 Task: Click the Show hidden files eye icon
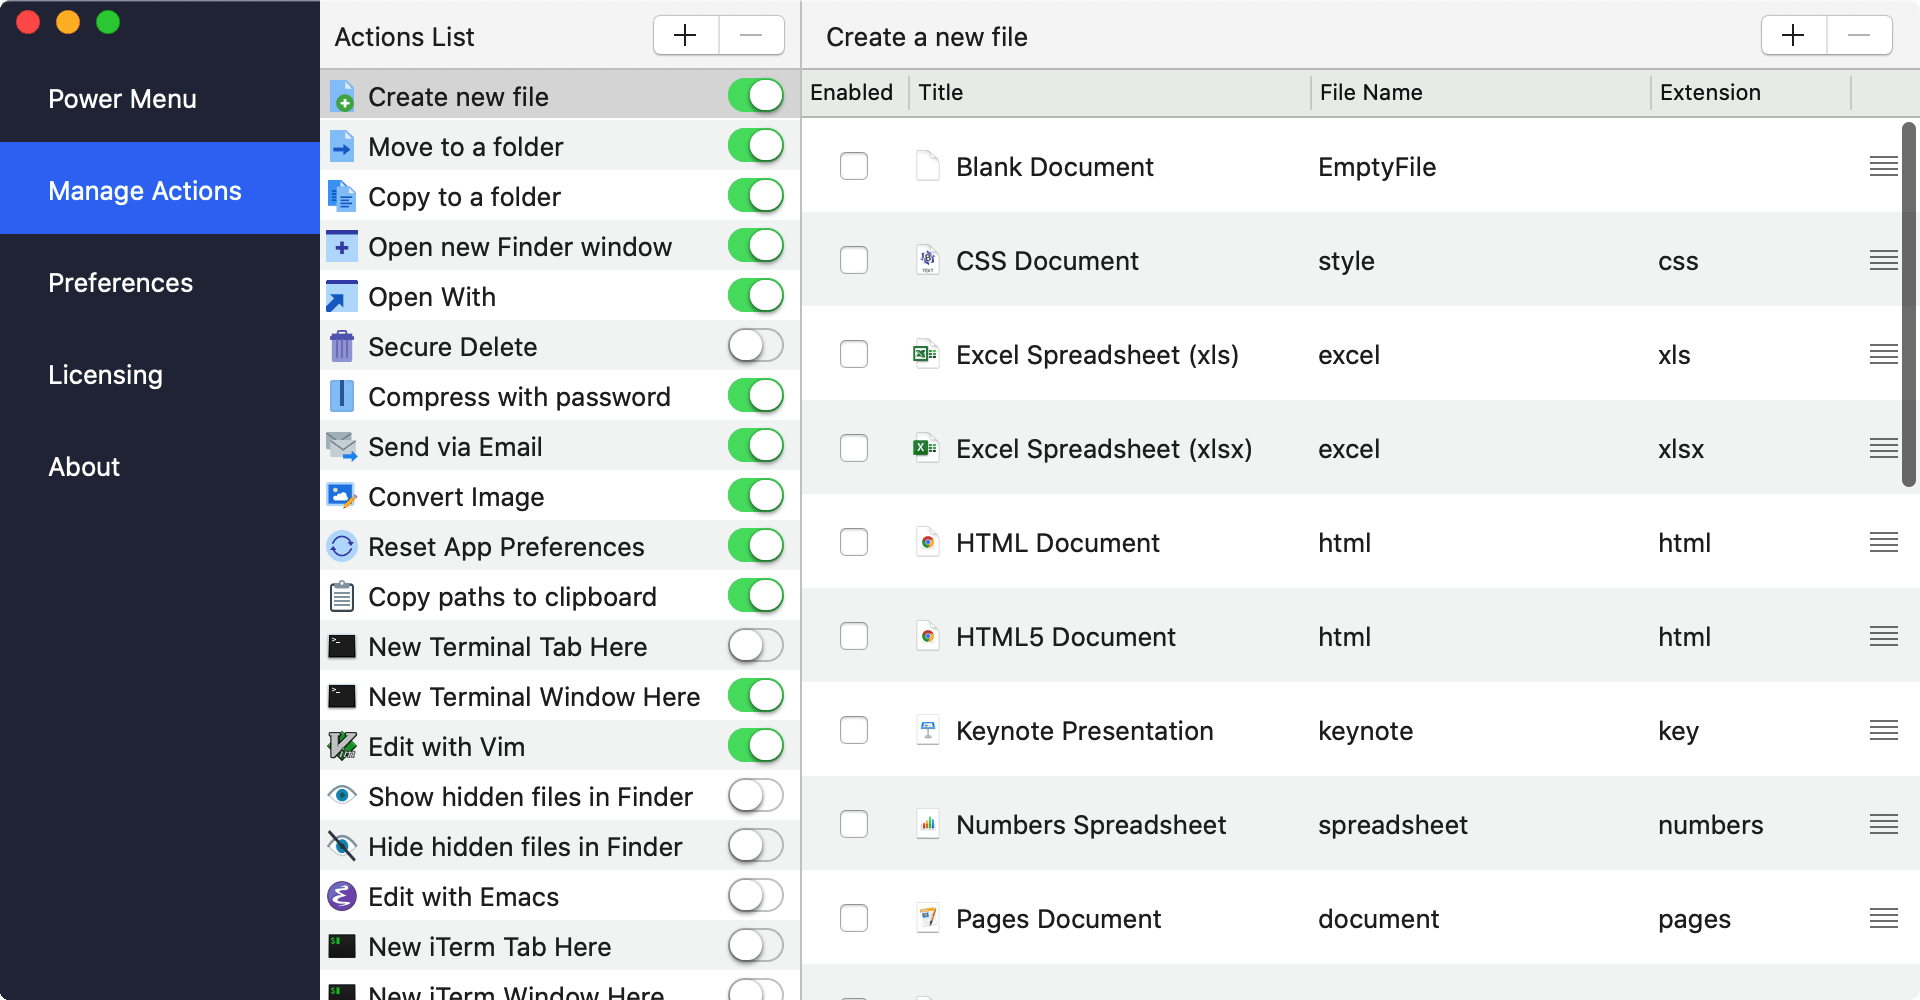pyautogui.click(x=342, y=795)
